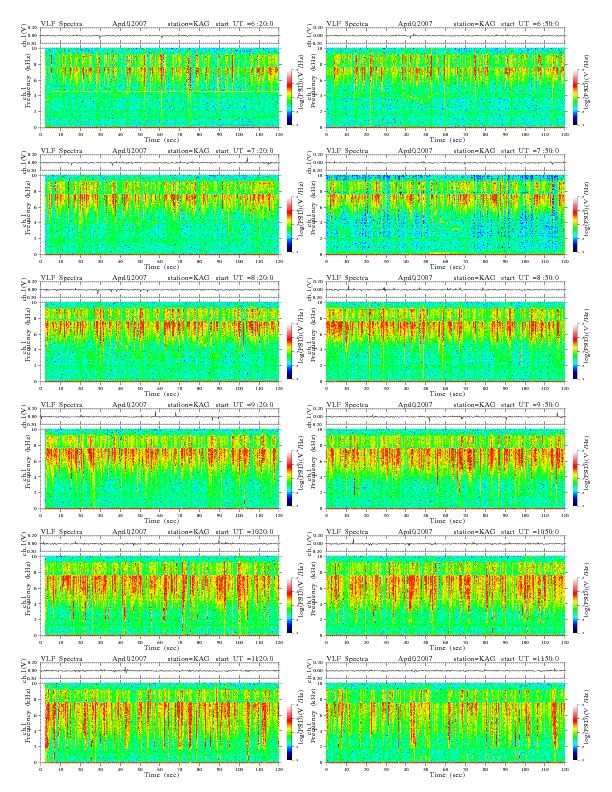The image size is (612, 792).
Task: Click the ch.1 waveform strip above the 6:20:0 spectrogram
Action: pyautogui.click(x=160, y=36)
